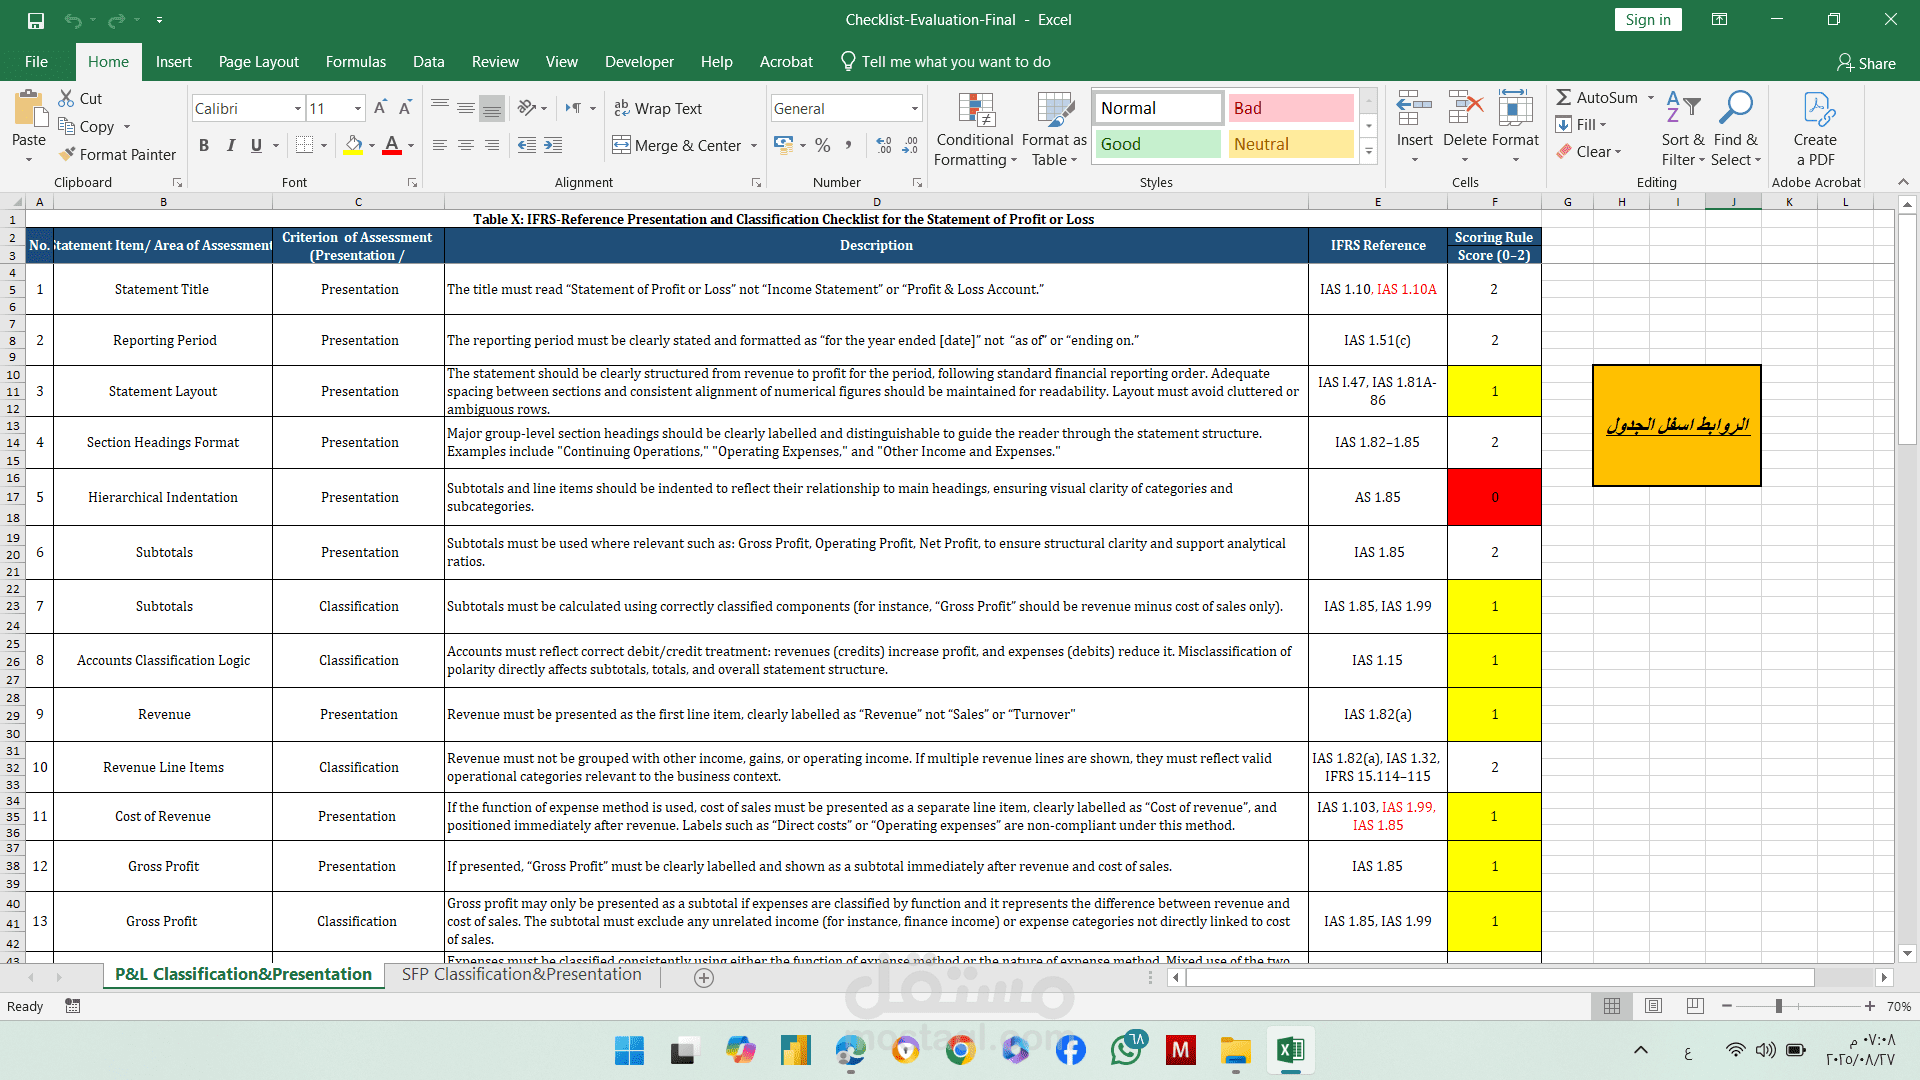
Task: Click the Font Color letter A icon
Action: 392,145
